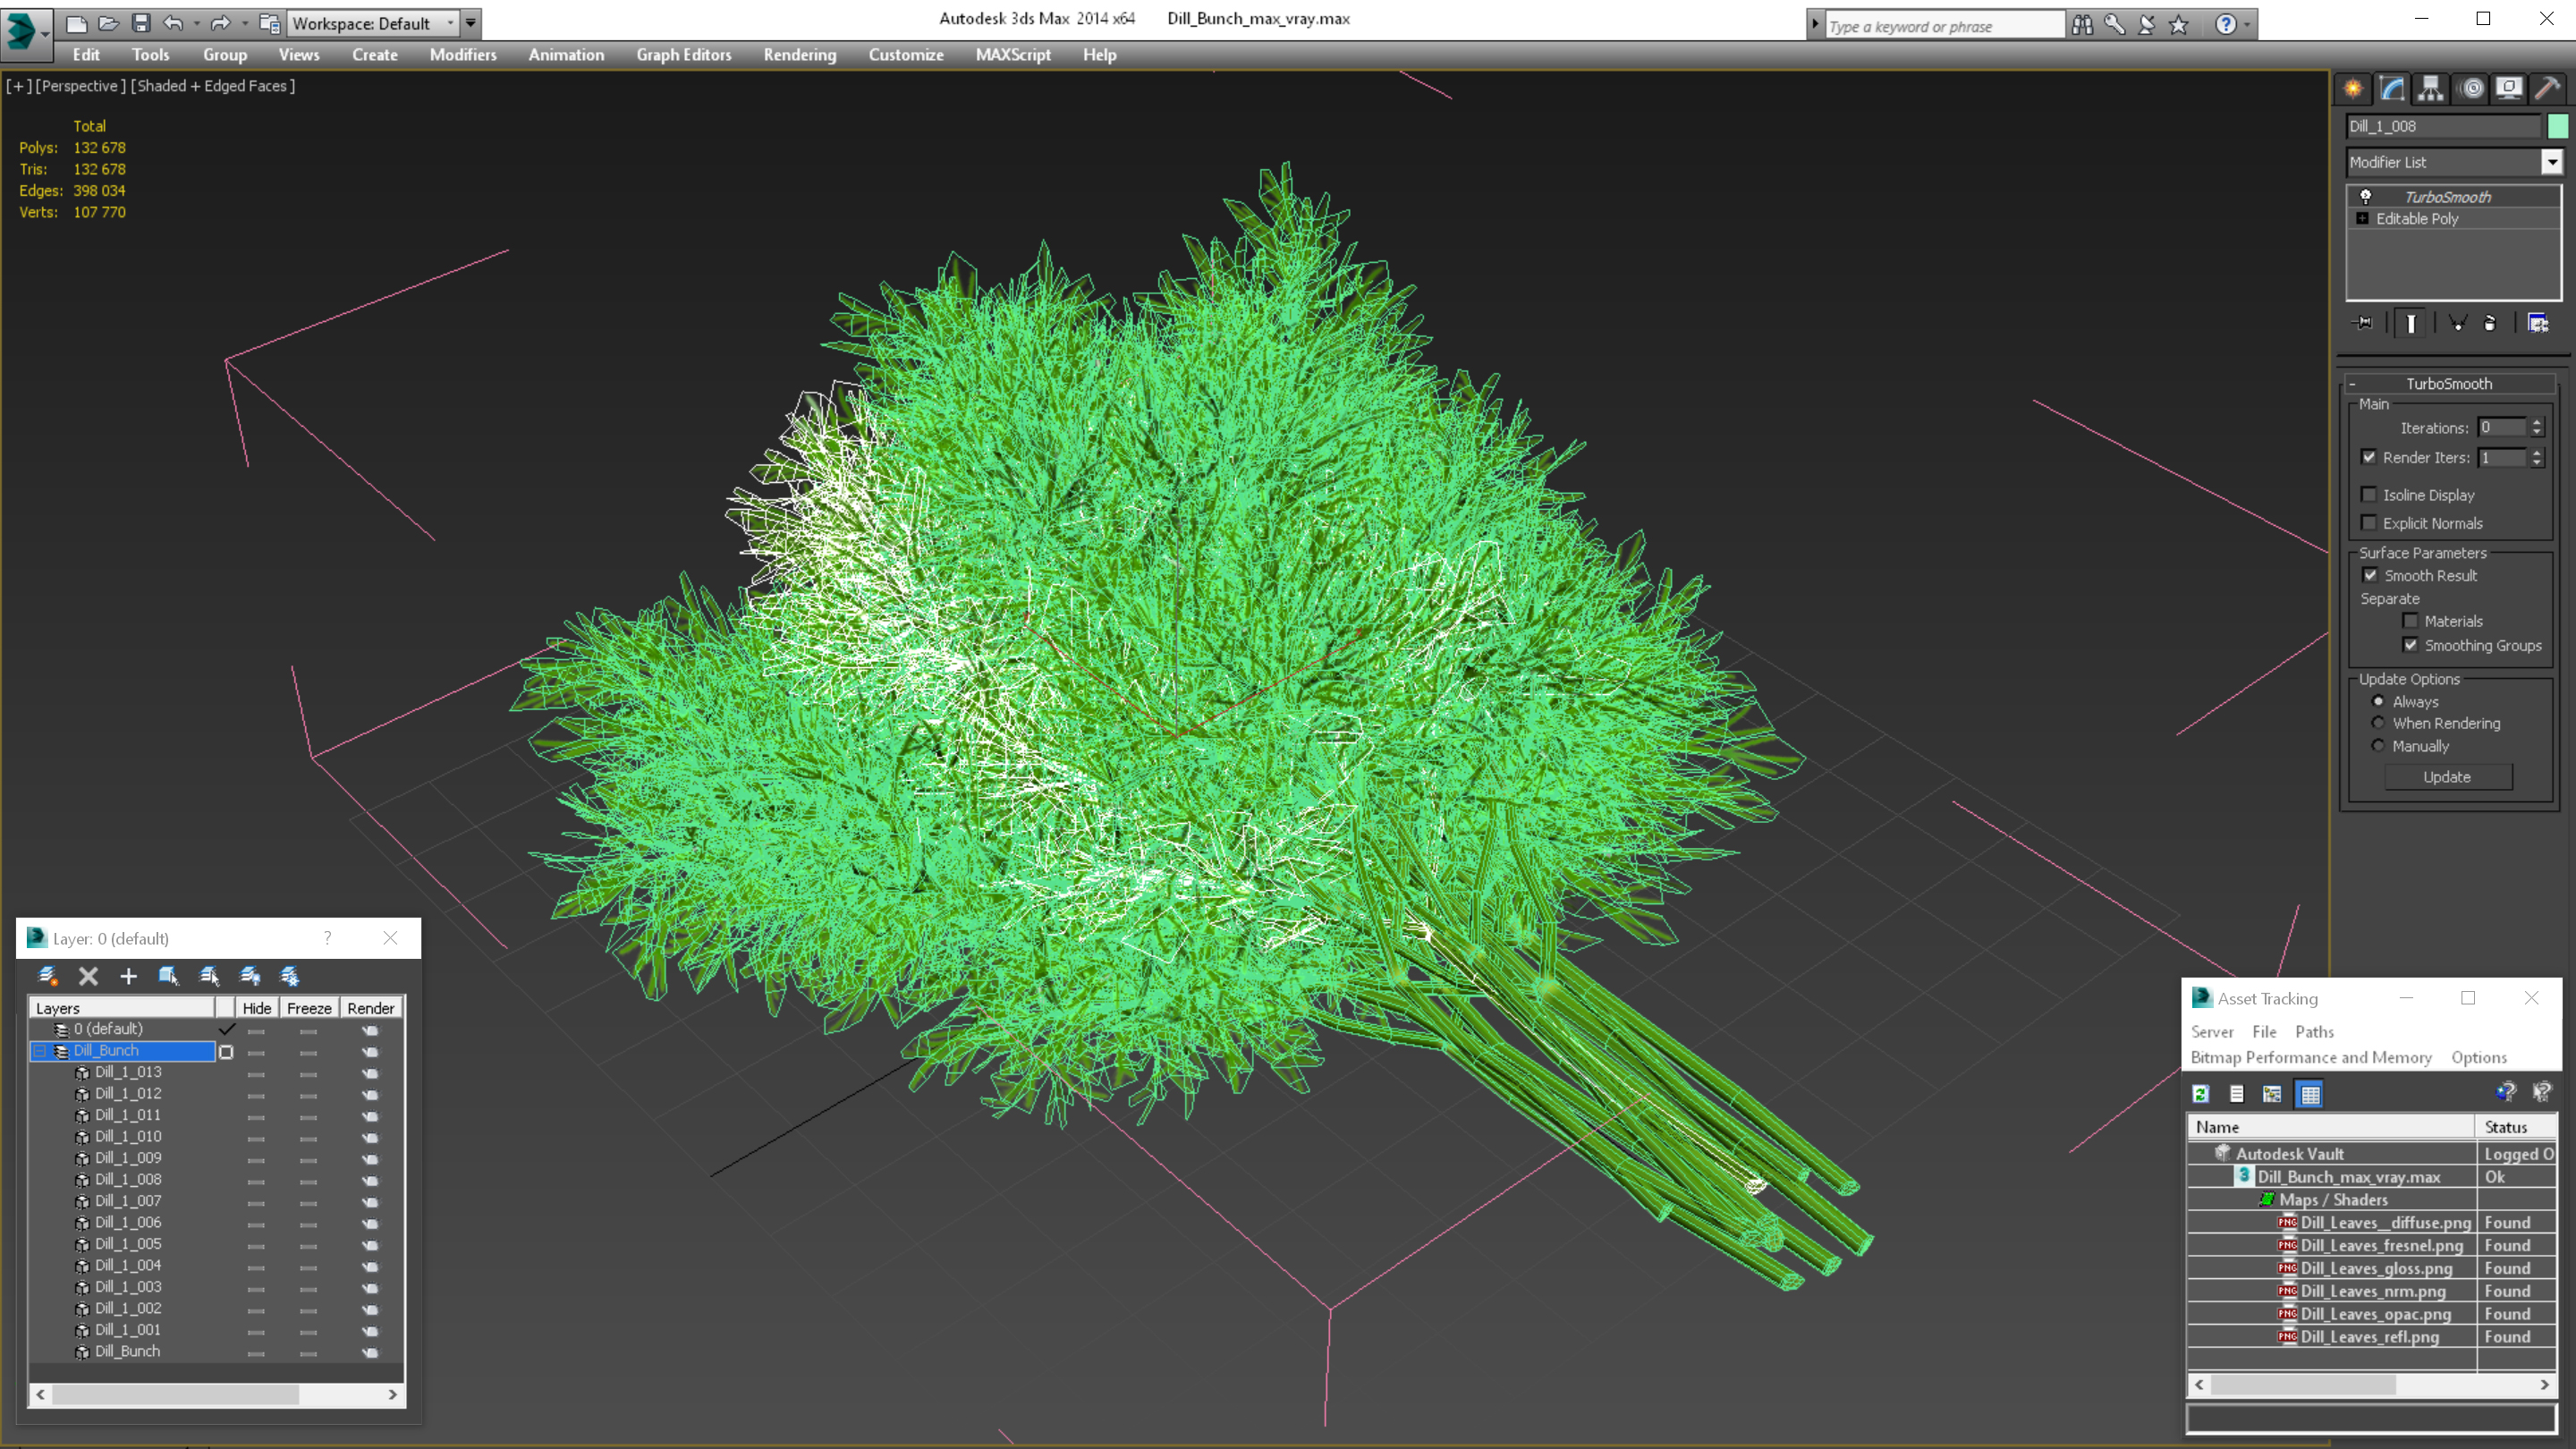2576x1449 pixels.
Task: Select the Manually update radio button
Action: click(x=2378, y=745)
